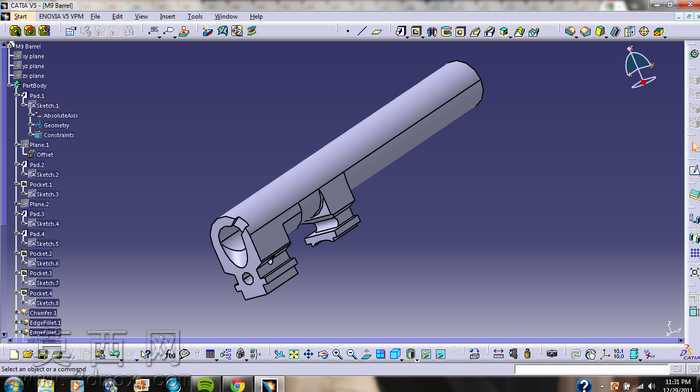Click the New document icon
700x392 pixels.
[x=14, y=354]
